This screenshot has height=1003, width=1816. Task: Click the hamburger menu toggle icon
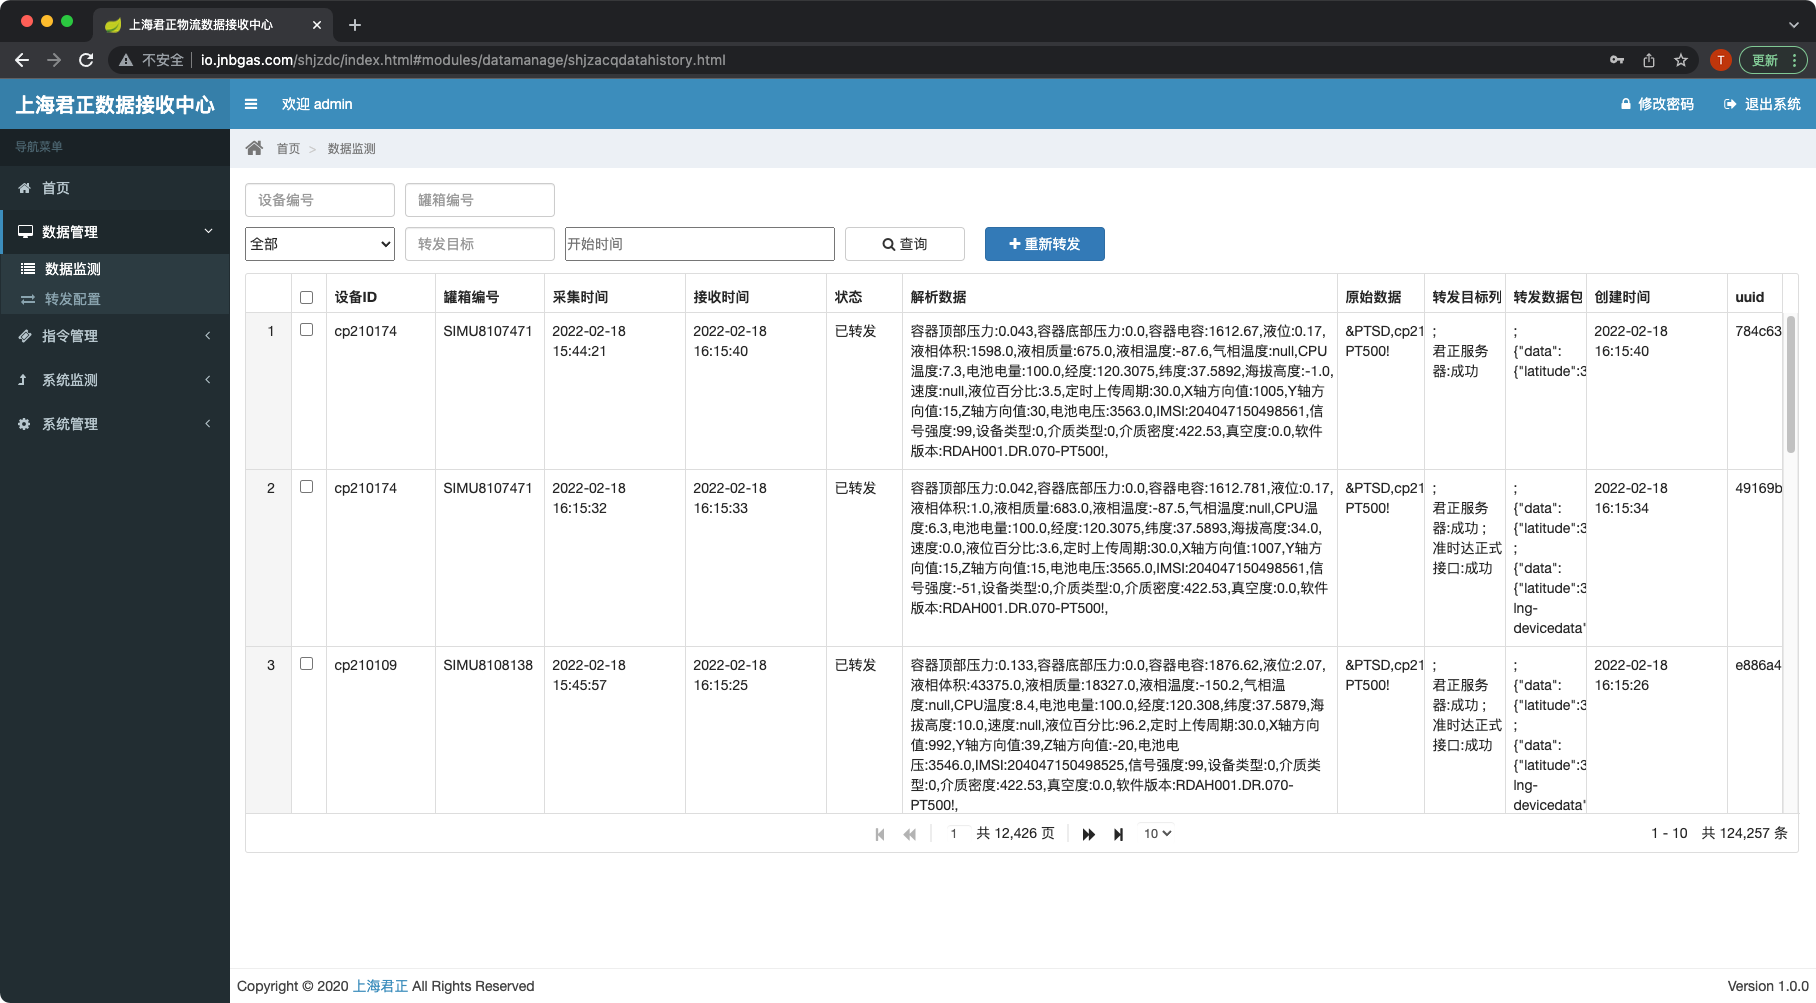click(x=251, y=104)
